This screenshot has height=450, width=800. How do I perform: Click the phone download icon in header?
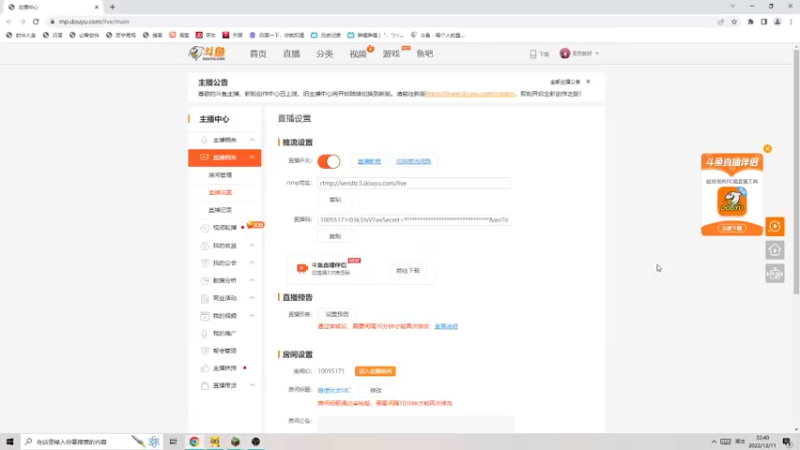coord(533,54)
